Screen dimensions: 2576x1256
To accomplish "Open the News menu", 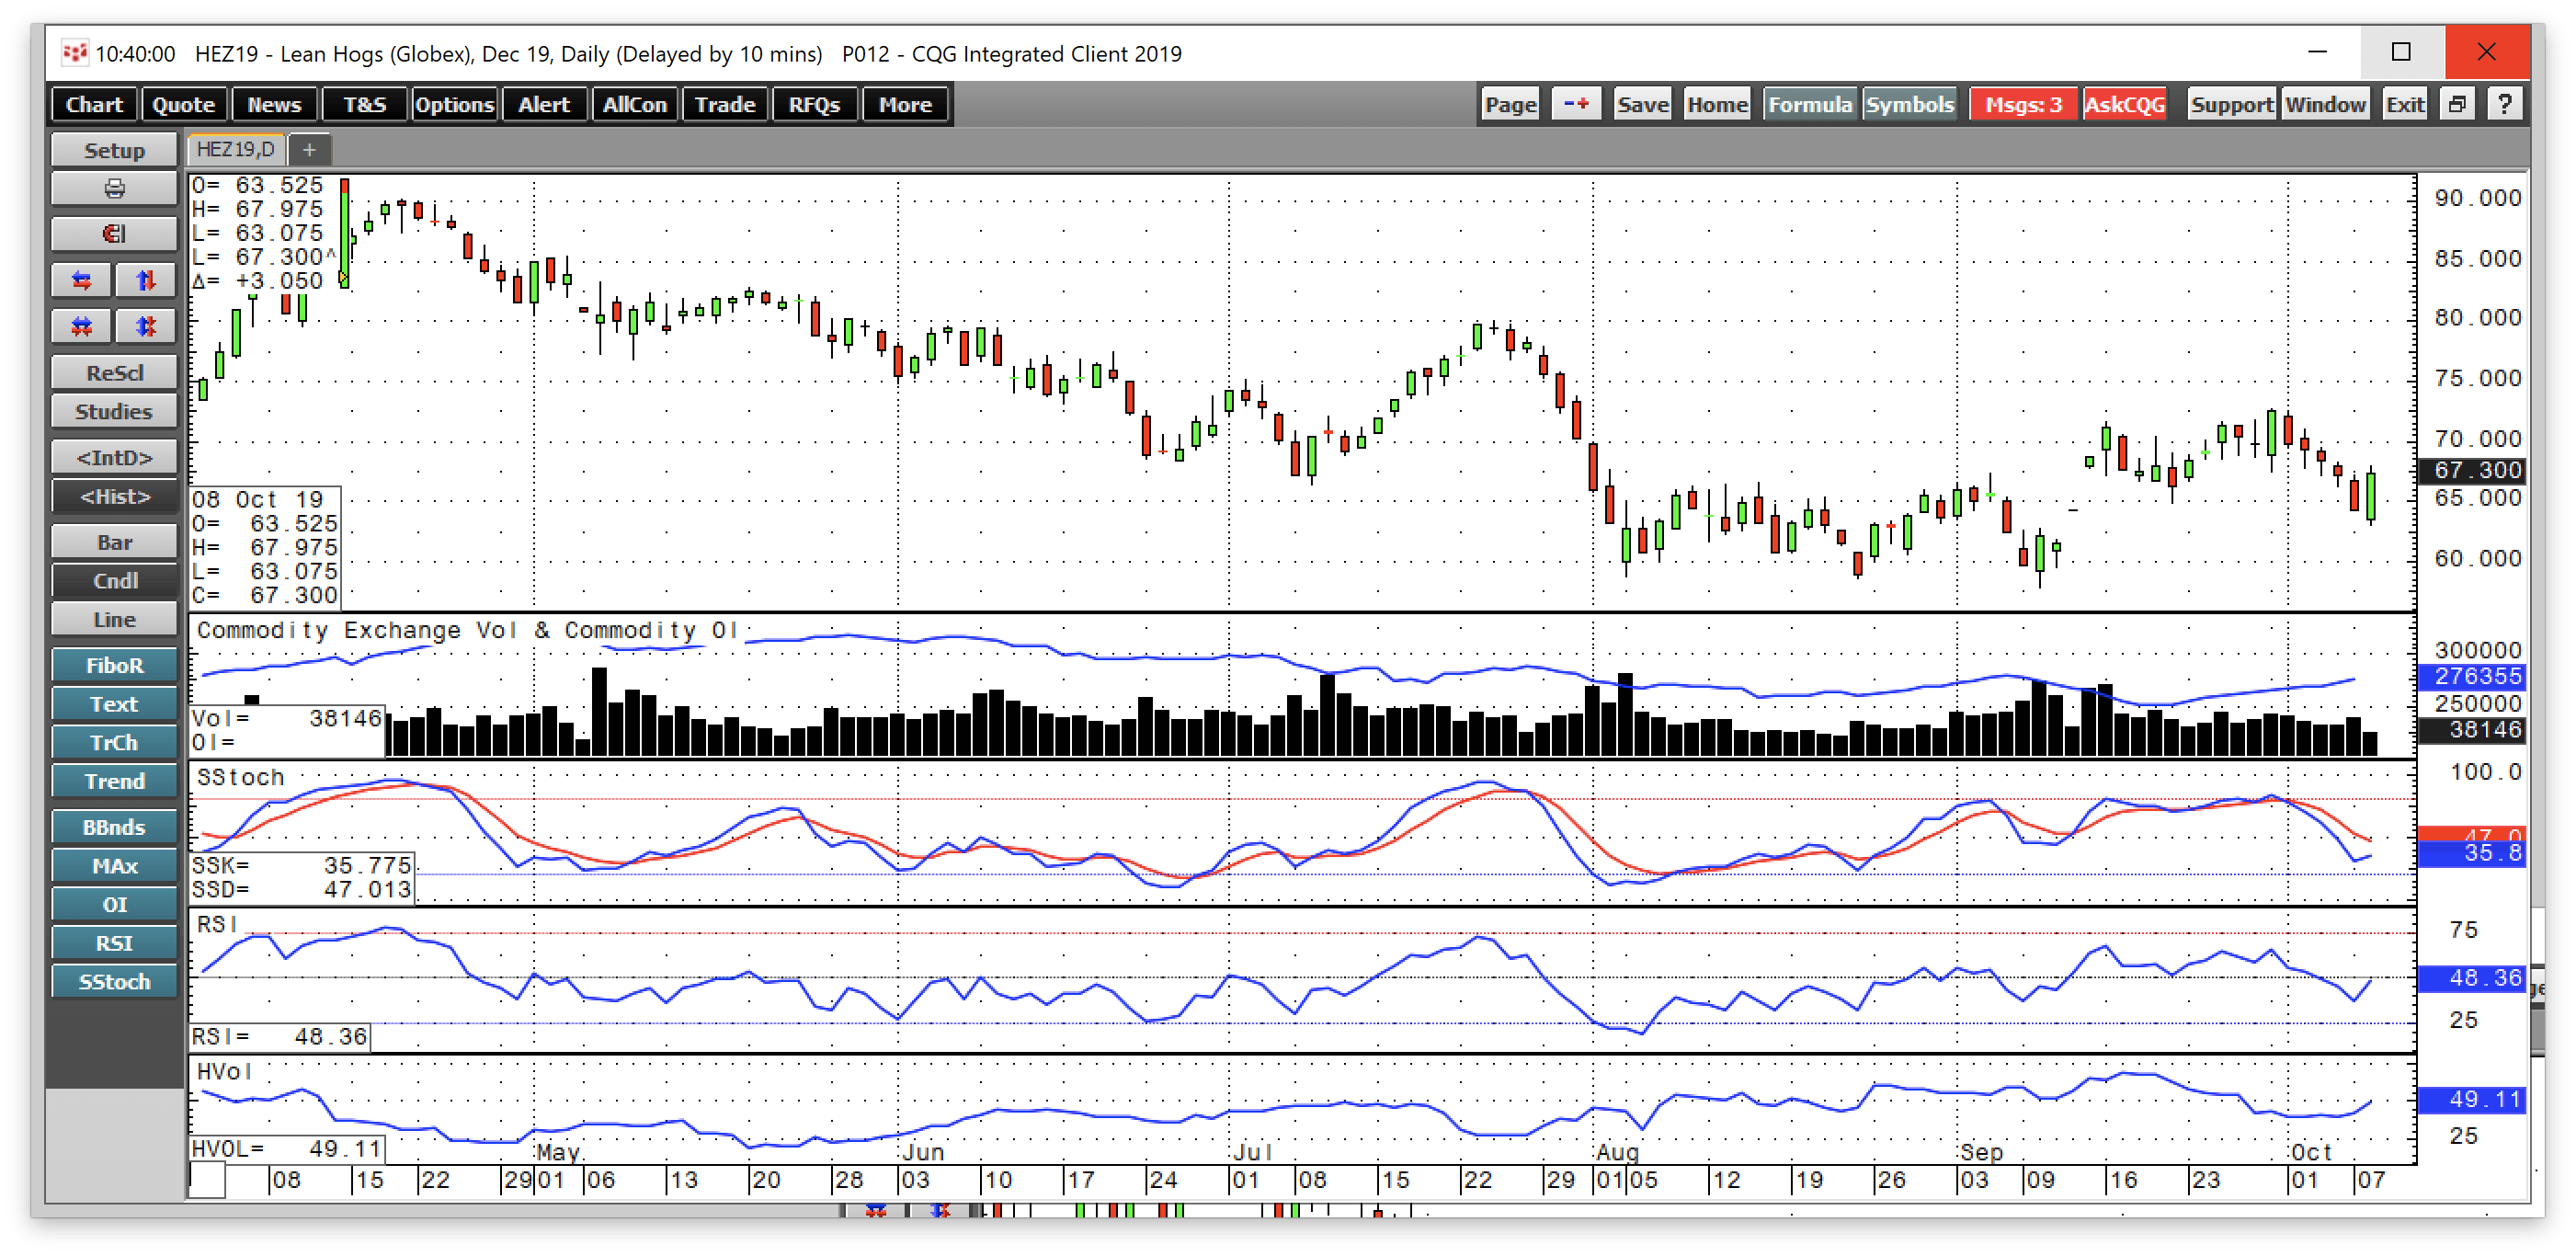I will [x=274, y=104].
